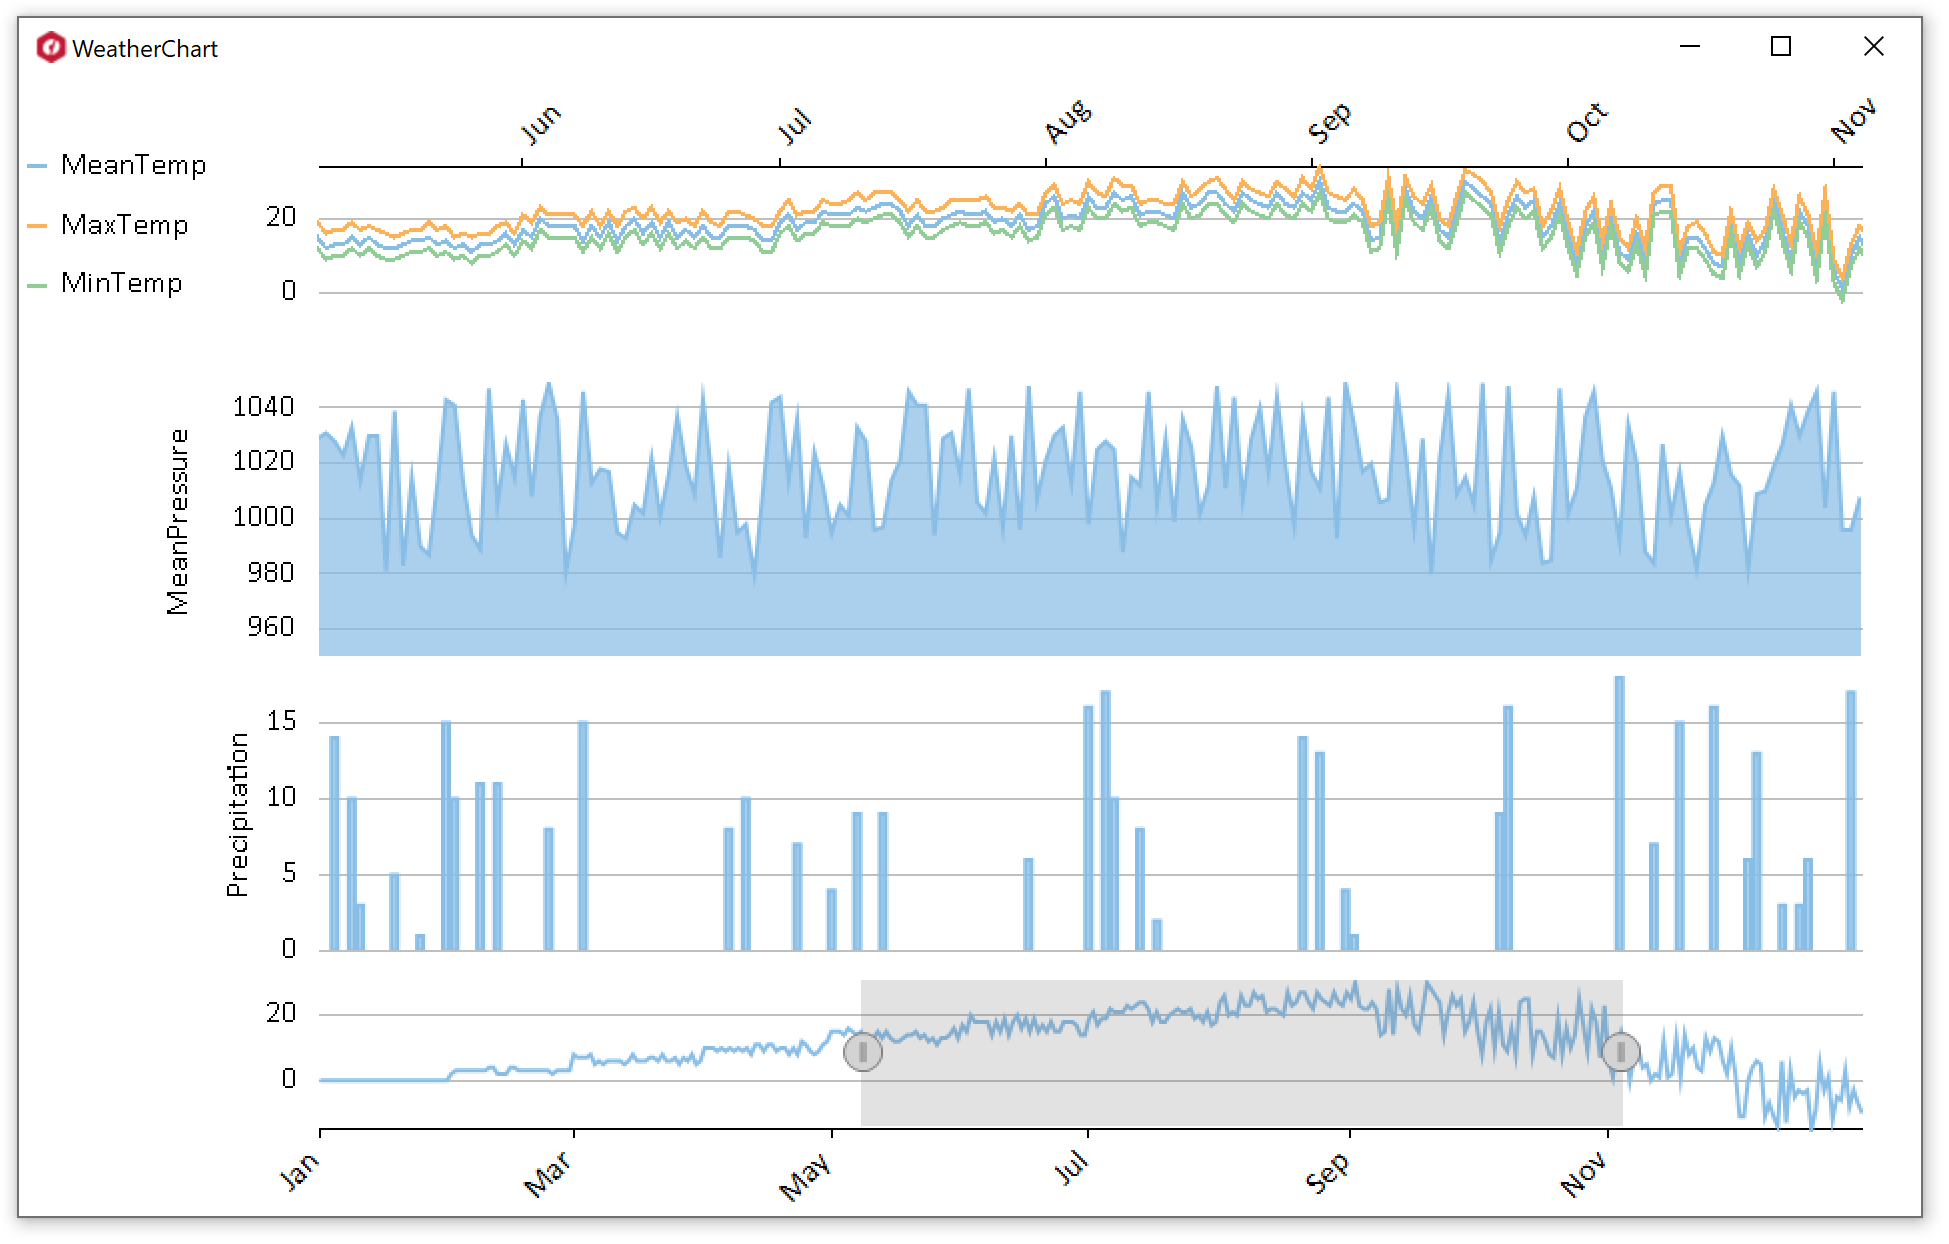Click the green MinTemp legend marker
This screenshot has width=1949, height=1244.
tap(38, 285)
